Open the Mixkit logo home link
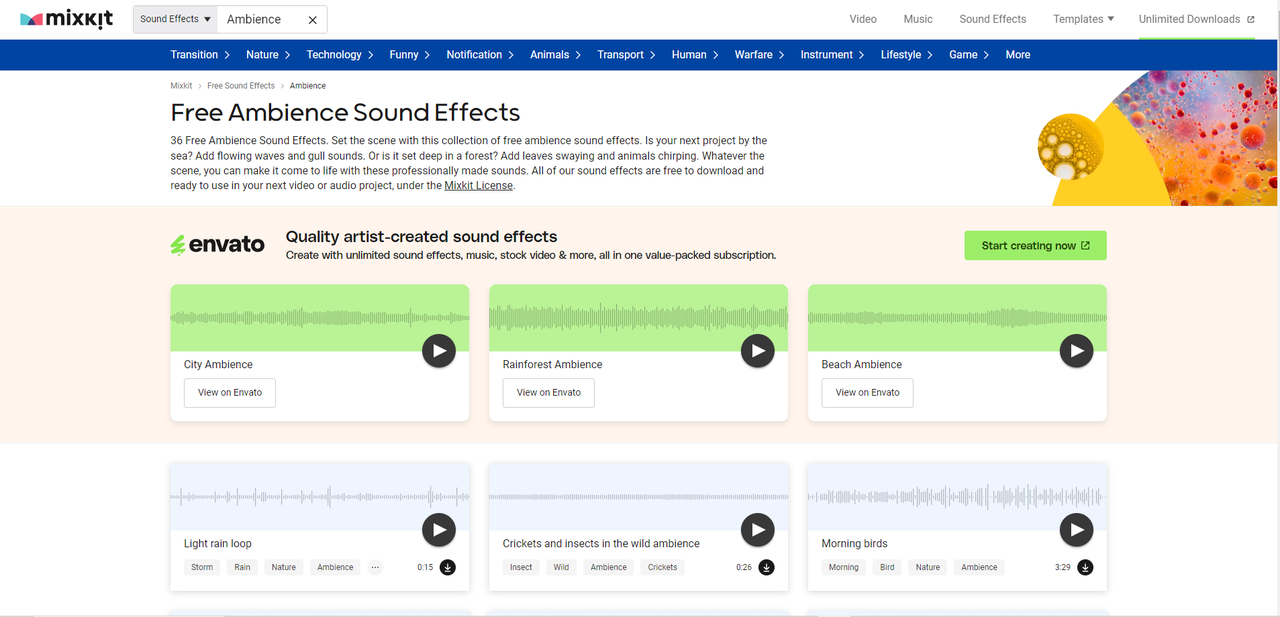Screen dimensions: 1280x617 67,19
